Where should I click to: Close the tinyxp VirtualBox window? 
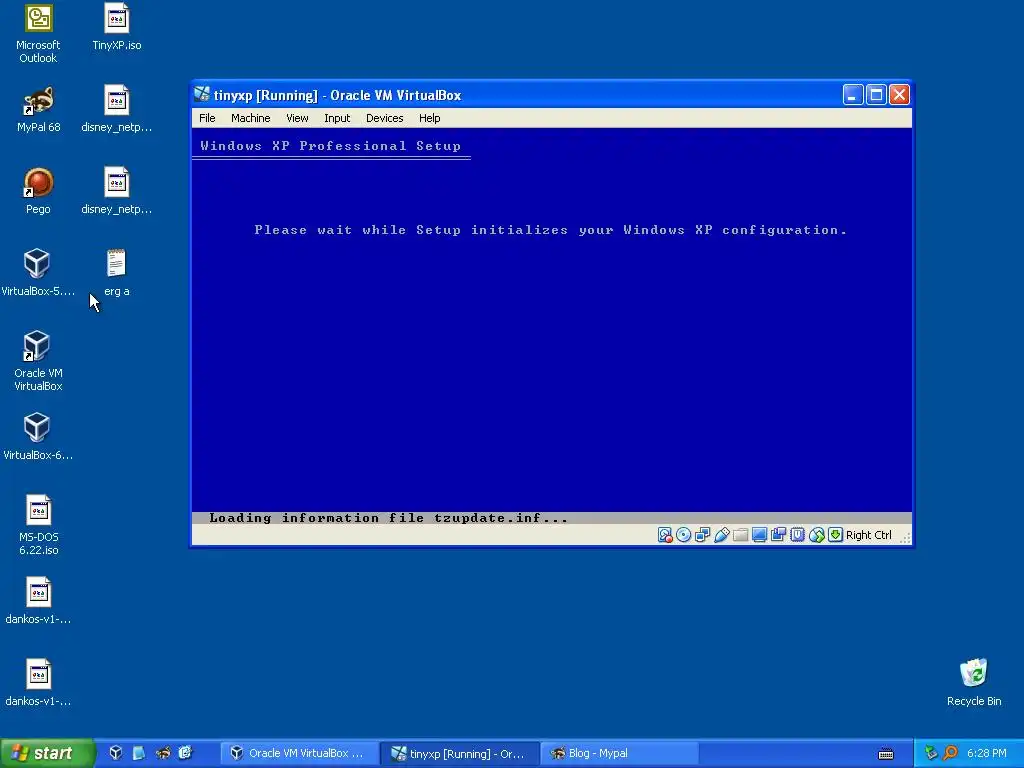coord(899,95)
